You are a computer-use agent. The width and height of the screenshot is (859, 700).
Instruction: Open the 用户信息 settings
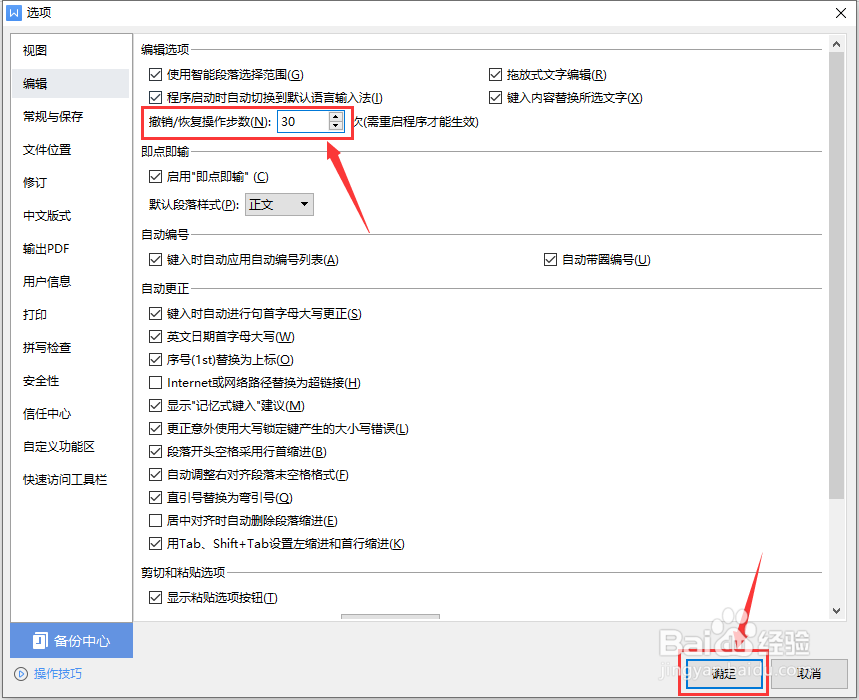point(70,282)
